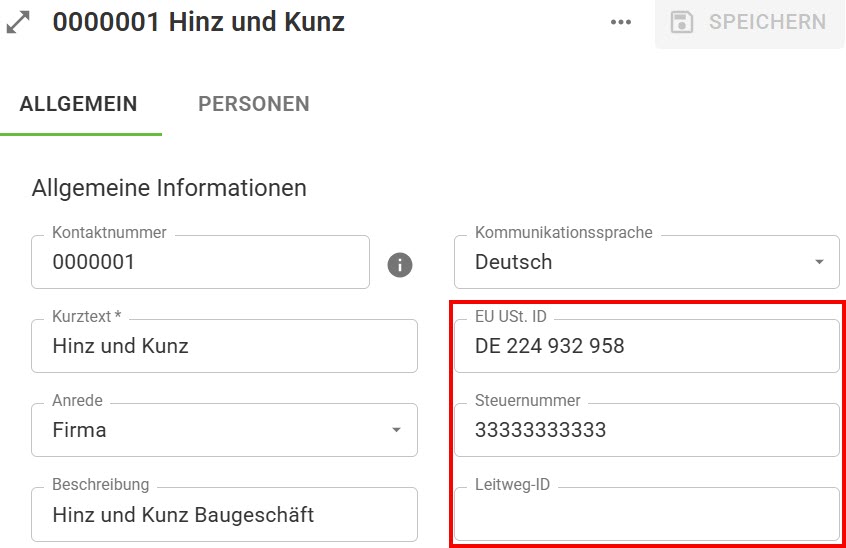Click the EU USt. ID field

point(646,347)
